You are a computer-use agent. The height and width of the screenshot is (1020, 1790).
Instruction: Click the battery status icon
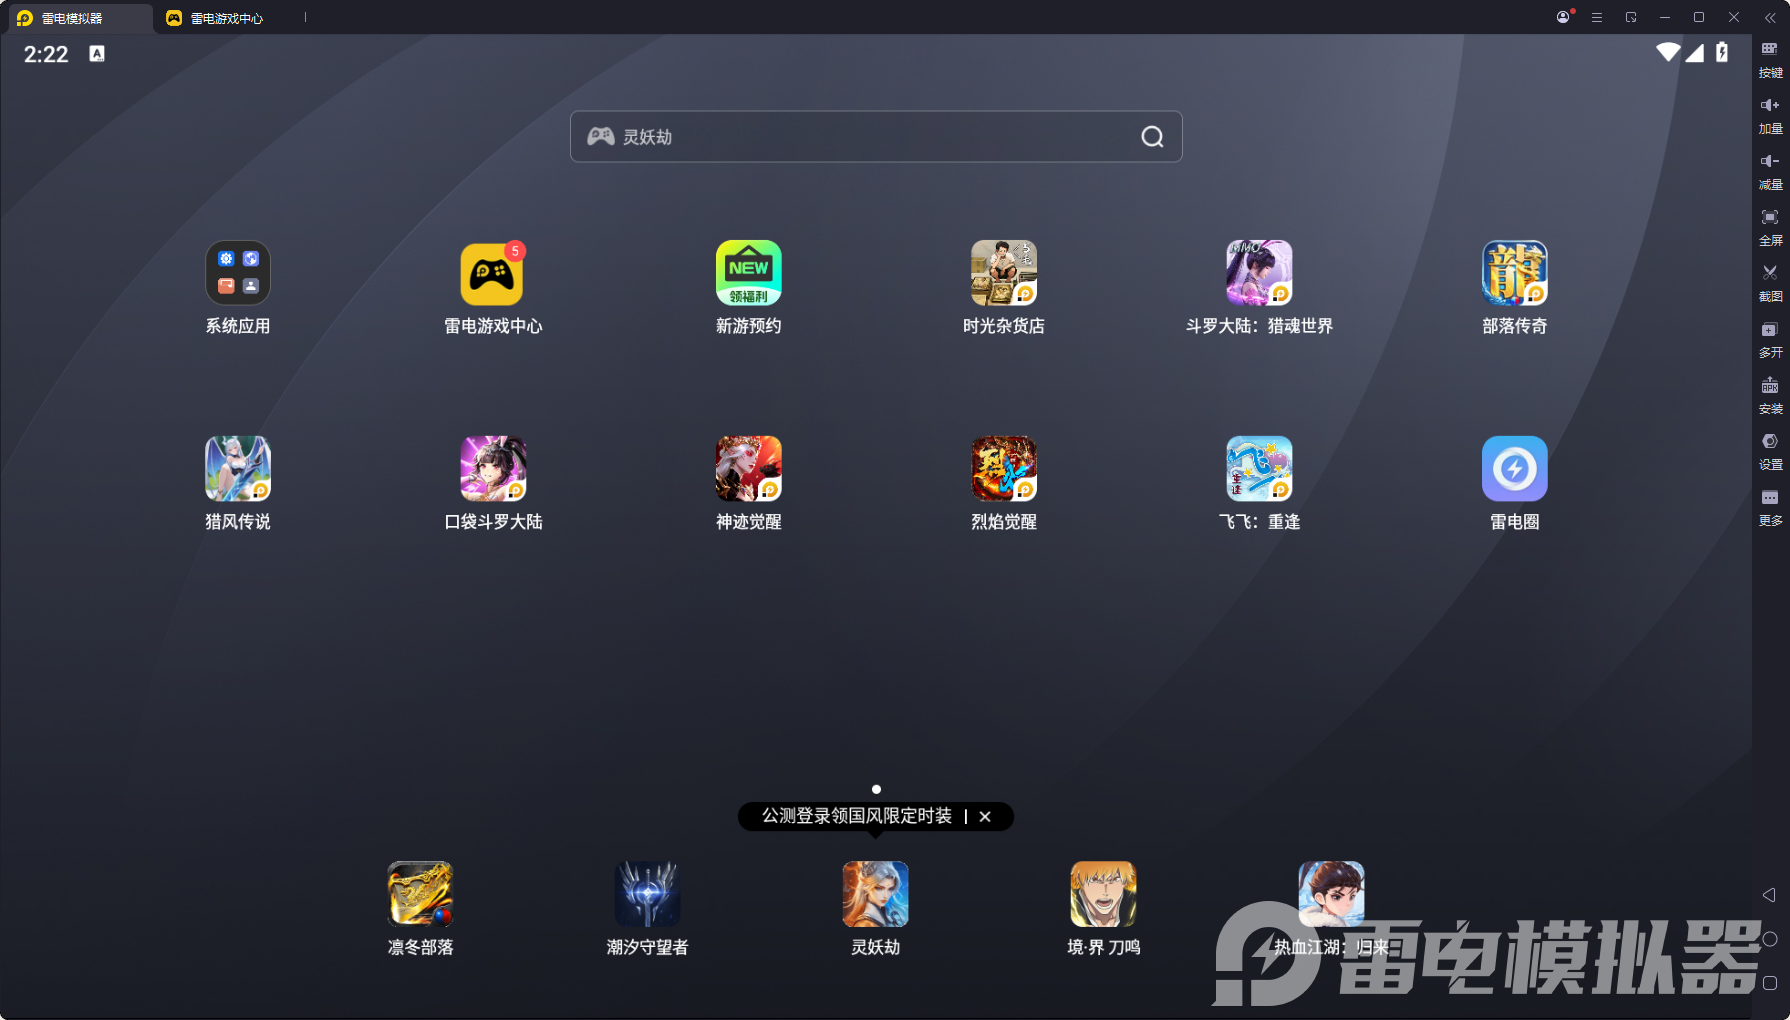[x=1722, y=52]
